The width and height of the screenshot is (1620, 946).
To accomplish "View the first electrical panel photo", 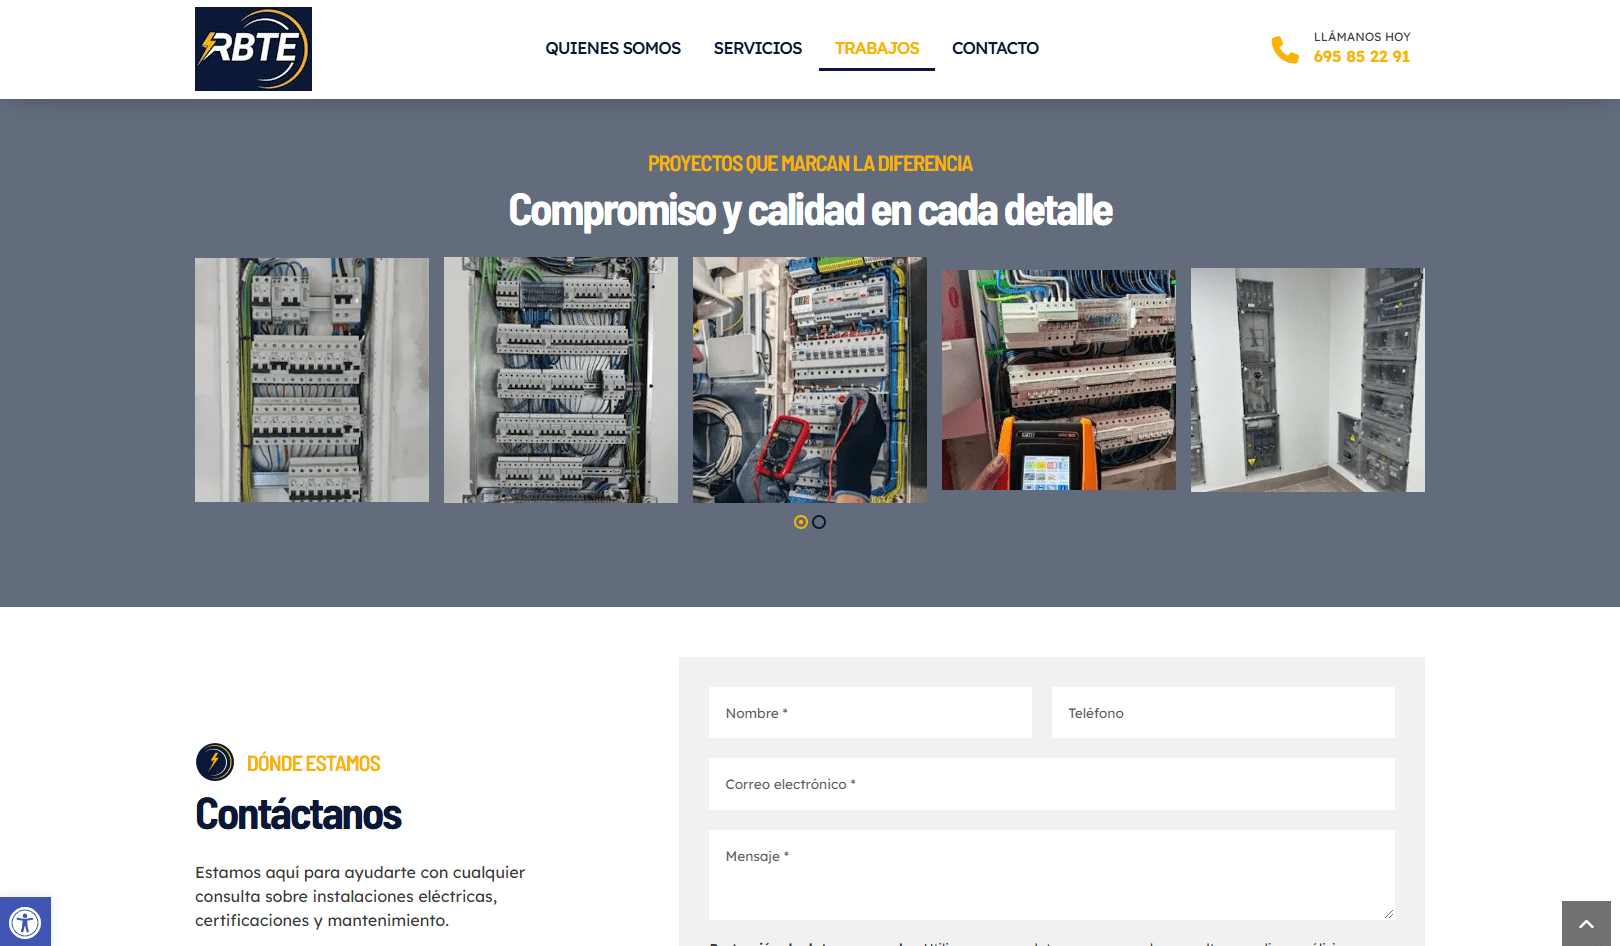I will coord(312,380).
